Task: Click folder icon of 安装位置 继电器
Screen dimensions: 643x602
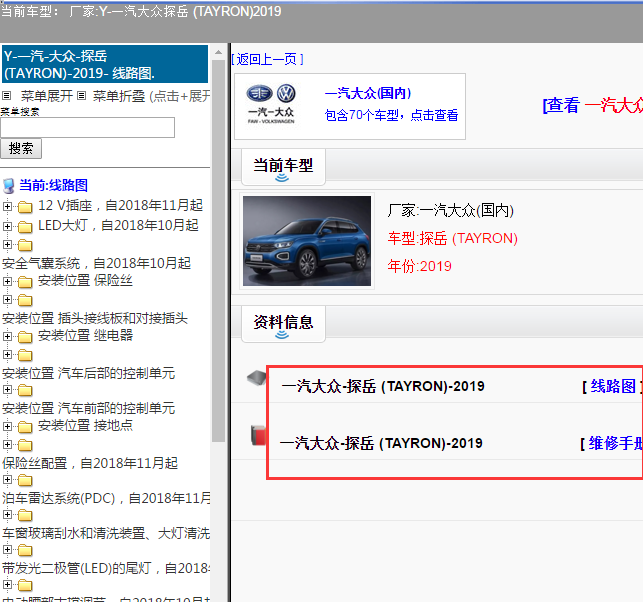Action: 25,337
